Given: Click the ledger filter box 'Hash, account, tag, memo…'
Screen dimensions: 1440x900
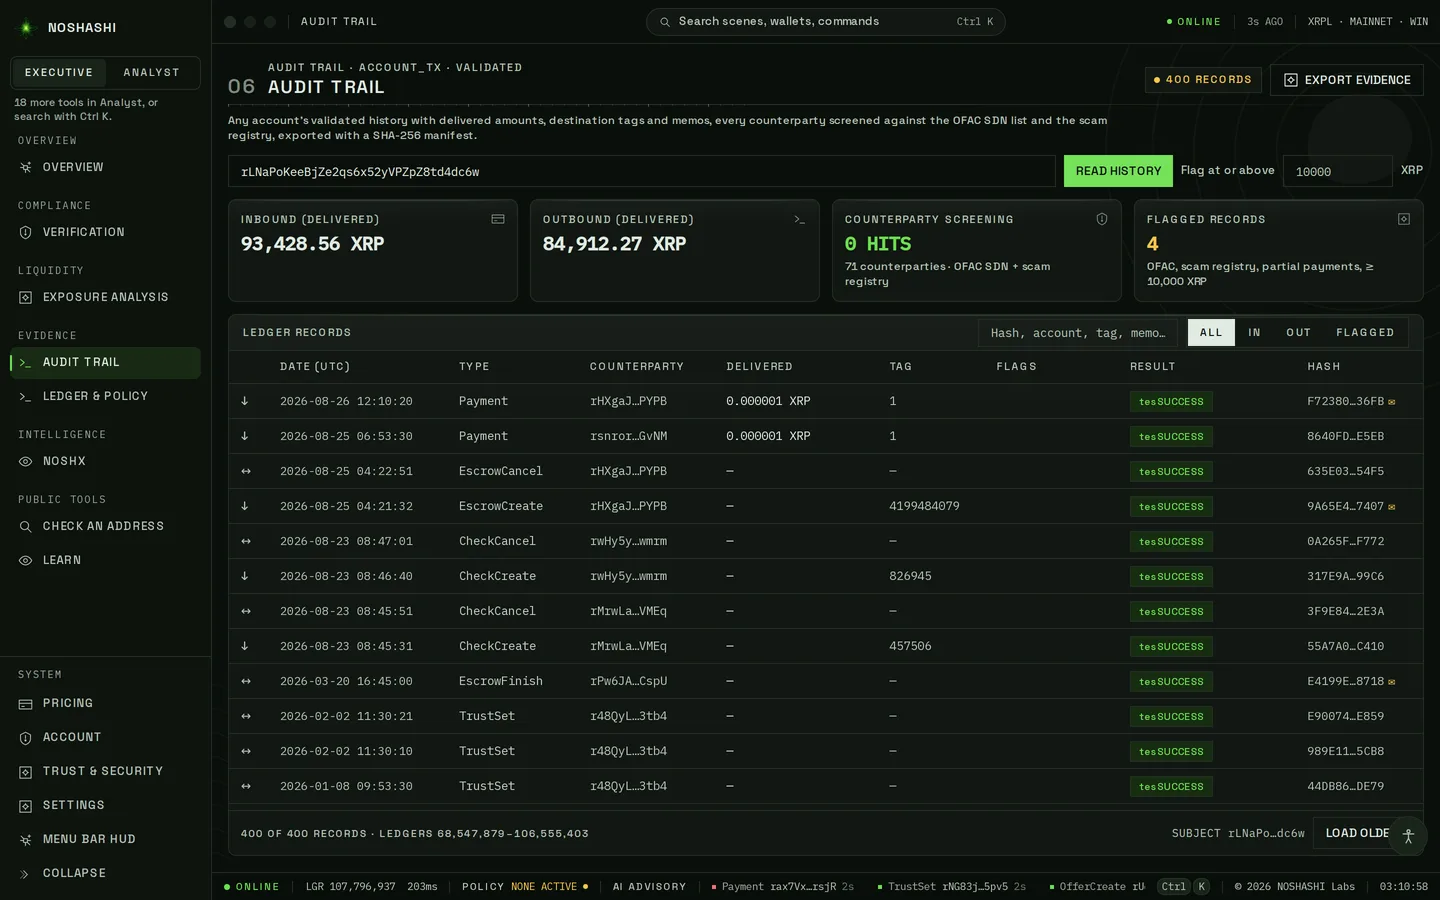Looking at the screenshot, I should 1078,333.
